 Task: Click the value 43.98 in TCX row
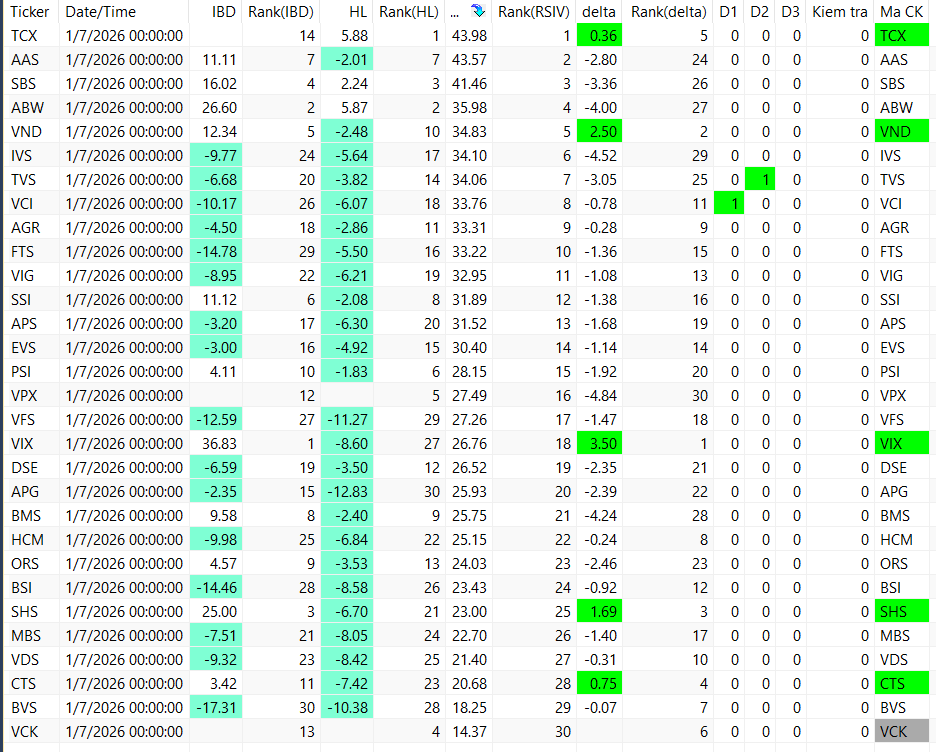[469, 36]
